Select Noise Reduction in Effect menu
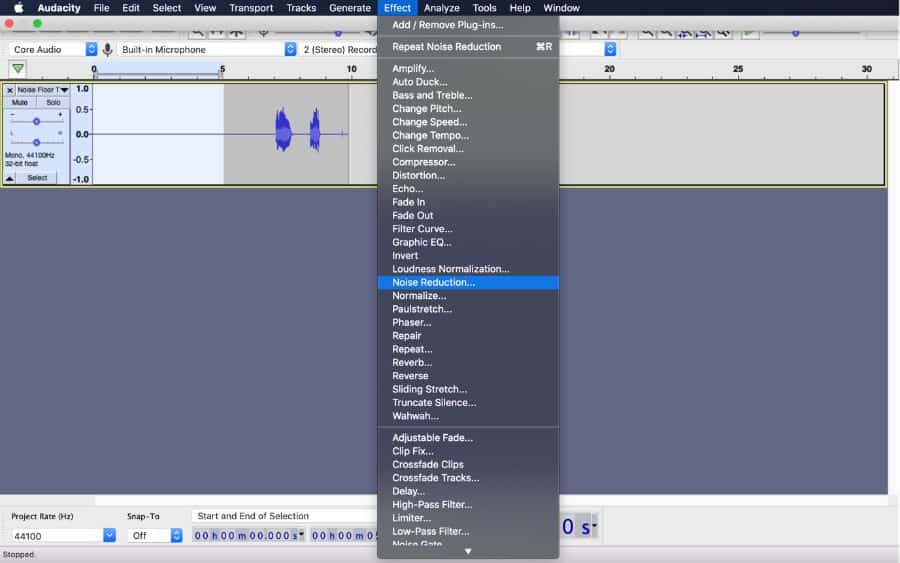The height and width of the screenshot is (563, 900). pyautogui.click(x=468, y=282)
